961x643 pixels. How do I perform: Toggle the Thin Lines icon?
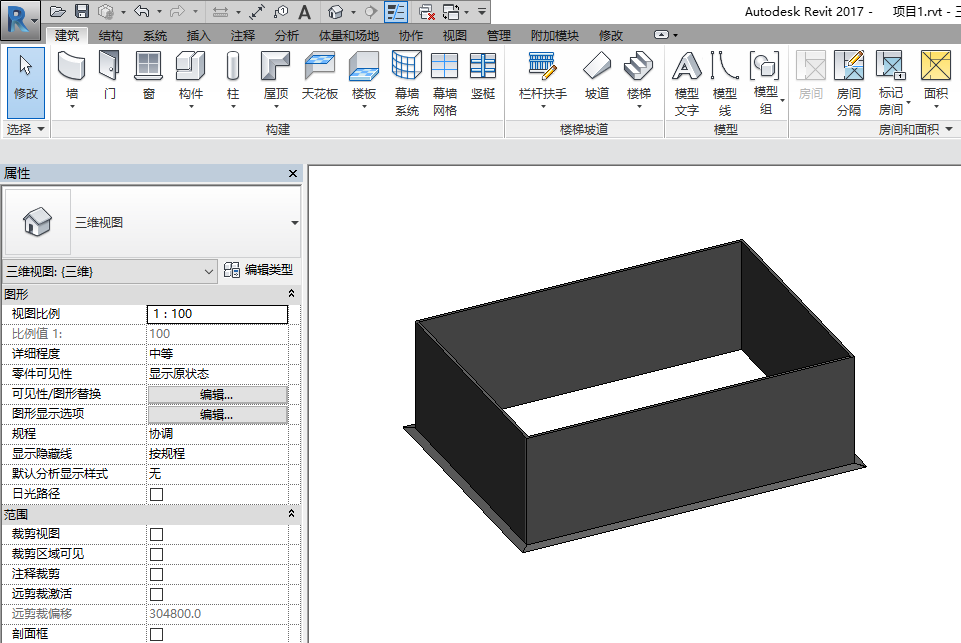point(396,11)
